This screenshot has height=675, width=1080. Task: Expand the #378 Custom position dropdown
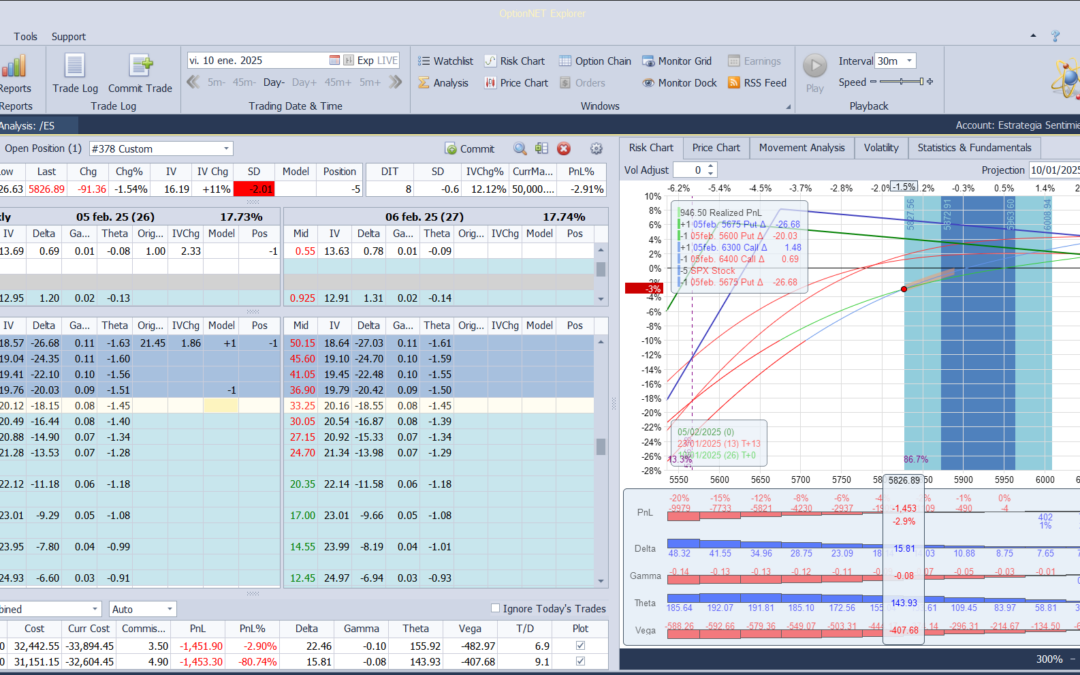click(x=225, y=149)
